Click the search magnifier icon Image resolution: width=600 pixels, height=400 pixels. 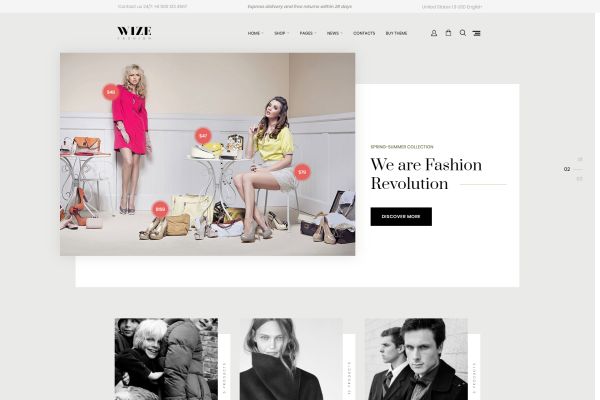(463, 33)
